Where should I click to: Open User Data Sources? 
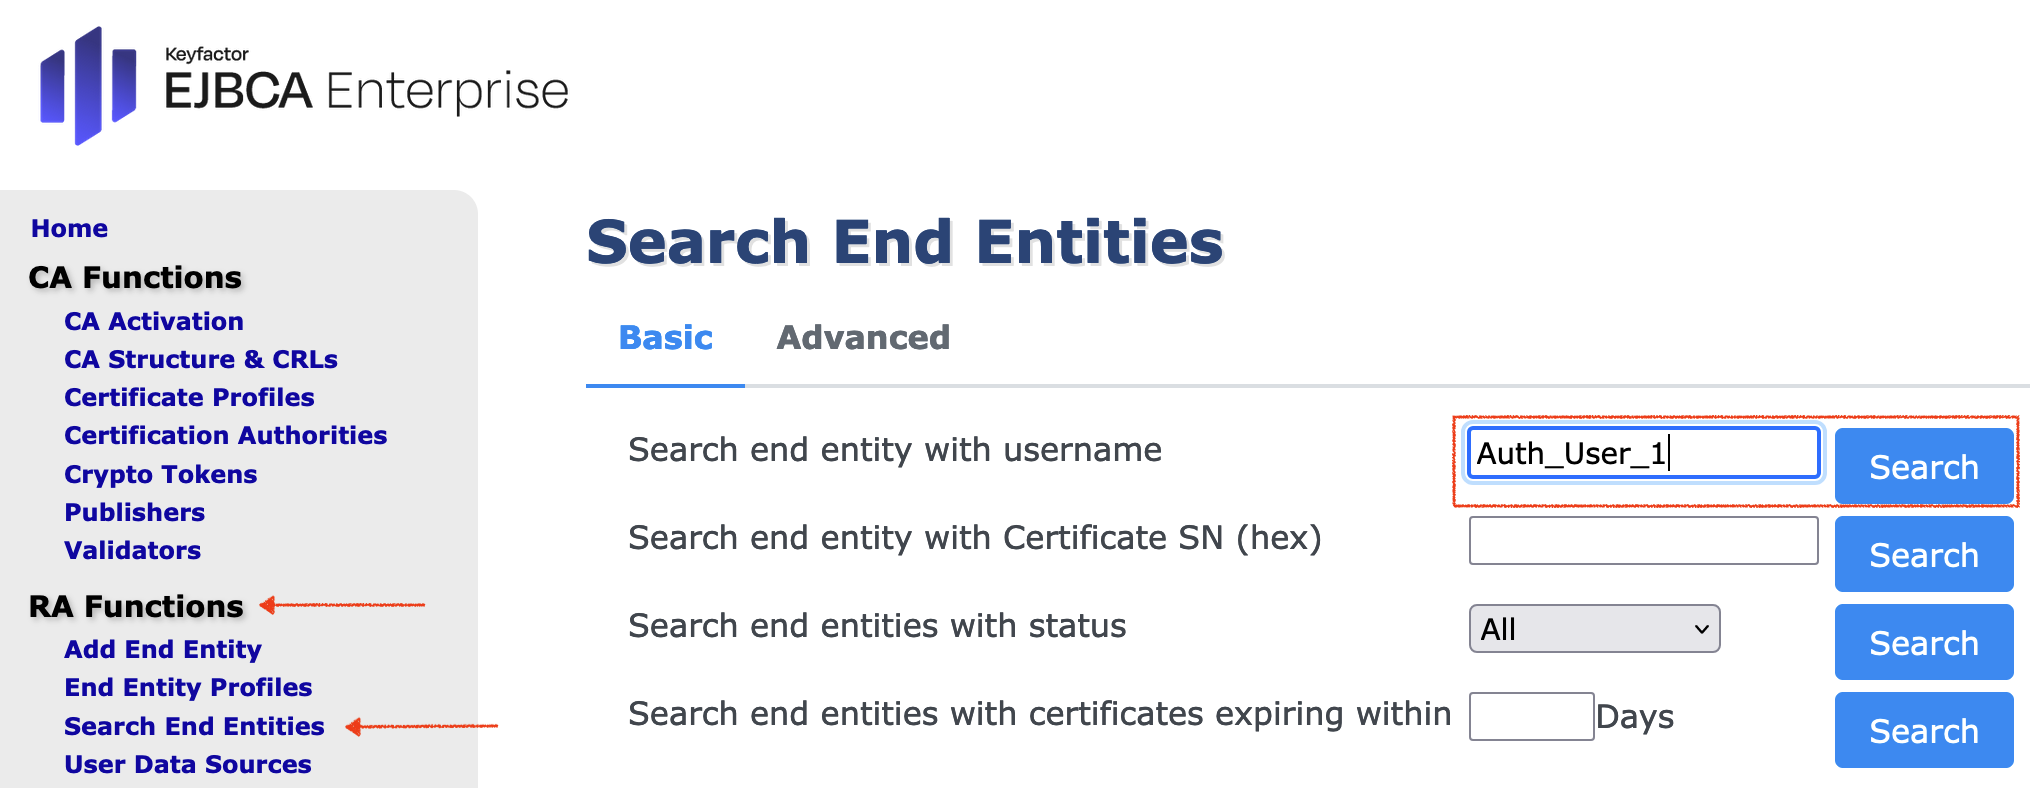pos(188,764)
